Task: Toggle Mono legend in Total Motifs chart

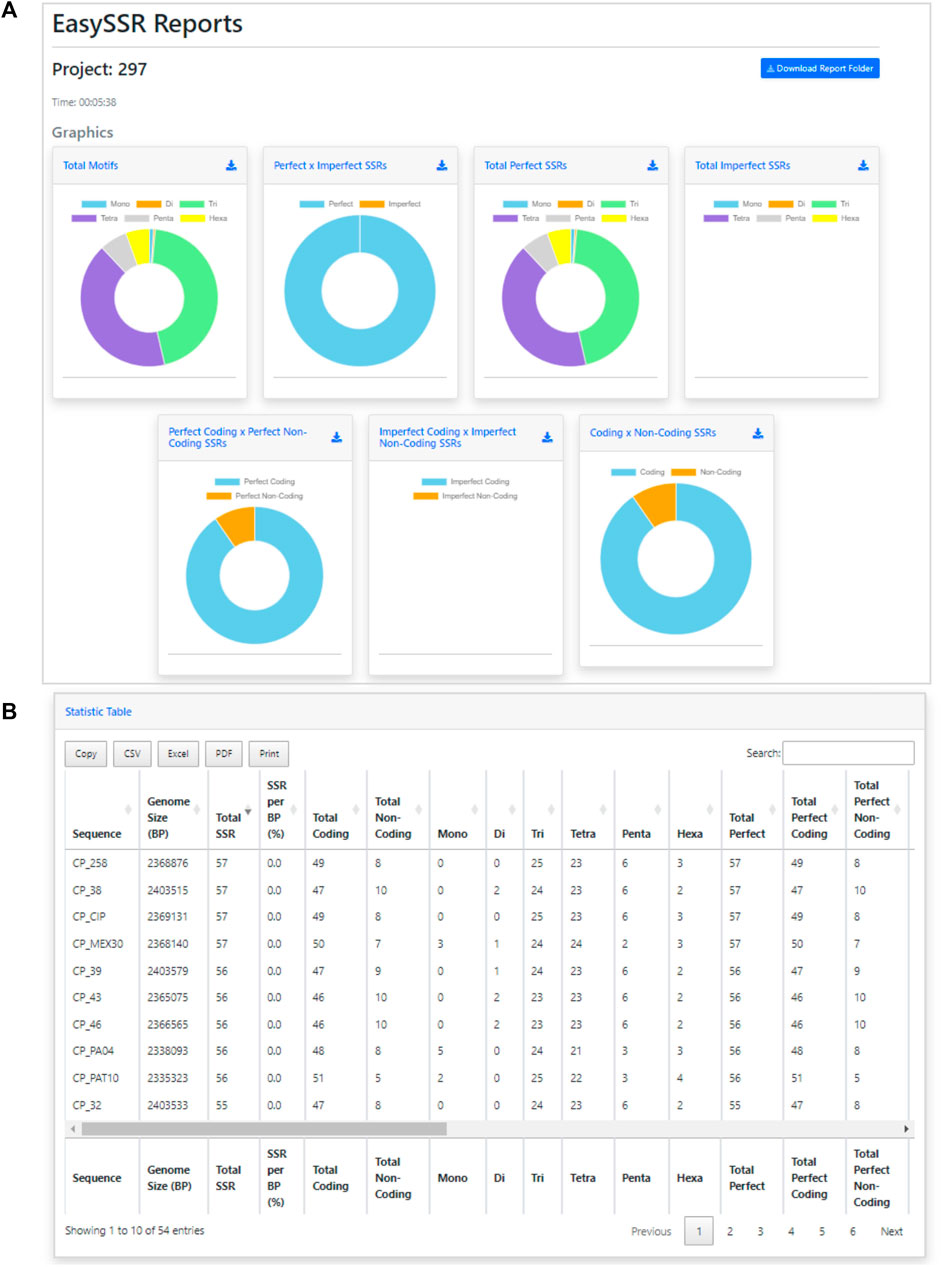Action: pyautogui.click(x=107, y=204)
